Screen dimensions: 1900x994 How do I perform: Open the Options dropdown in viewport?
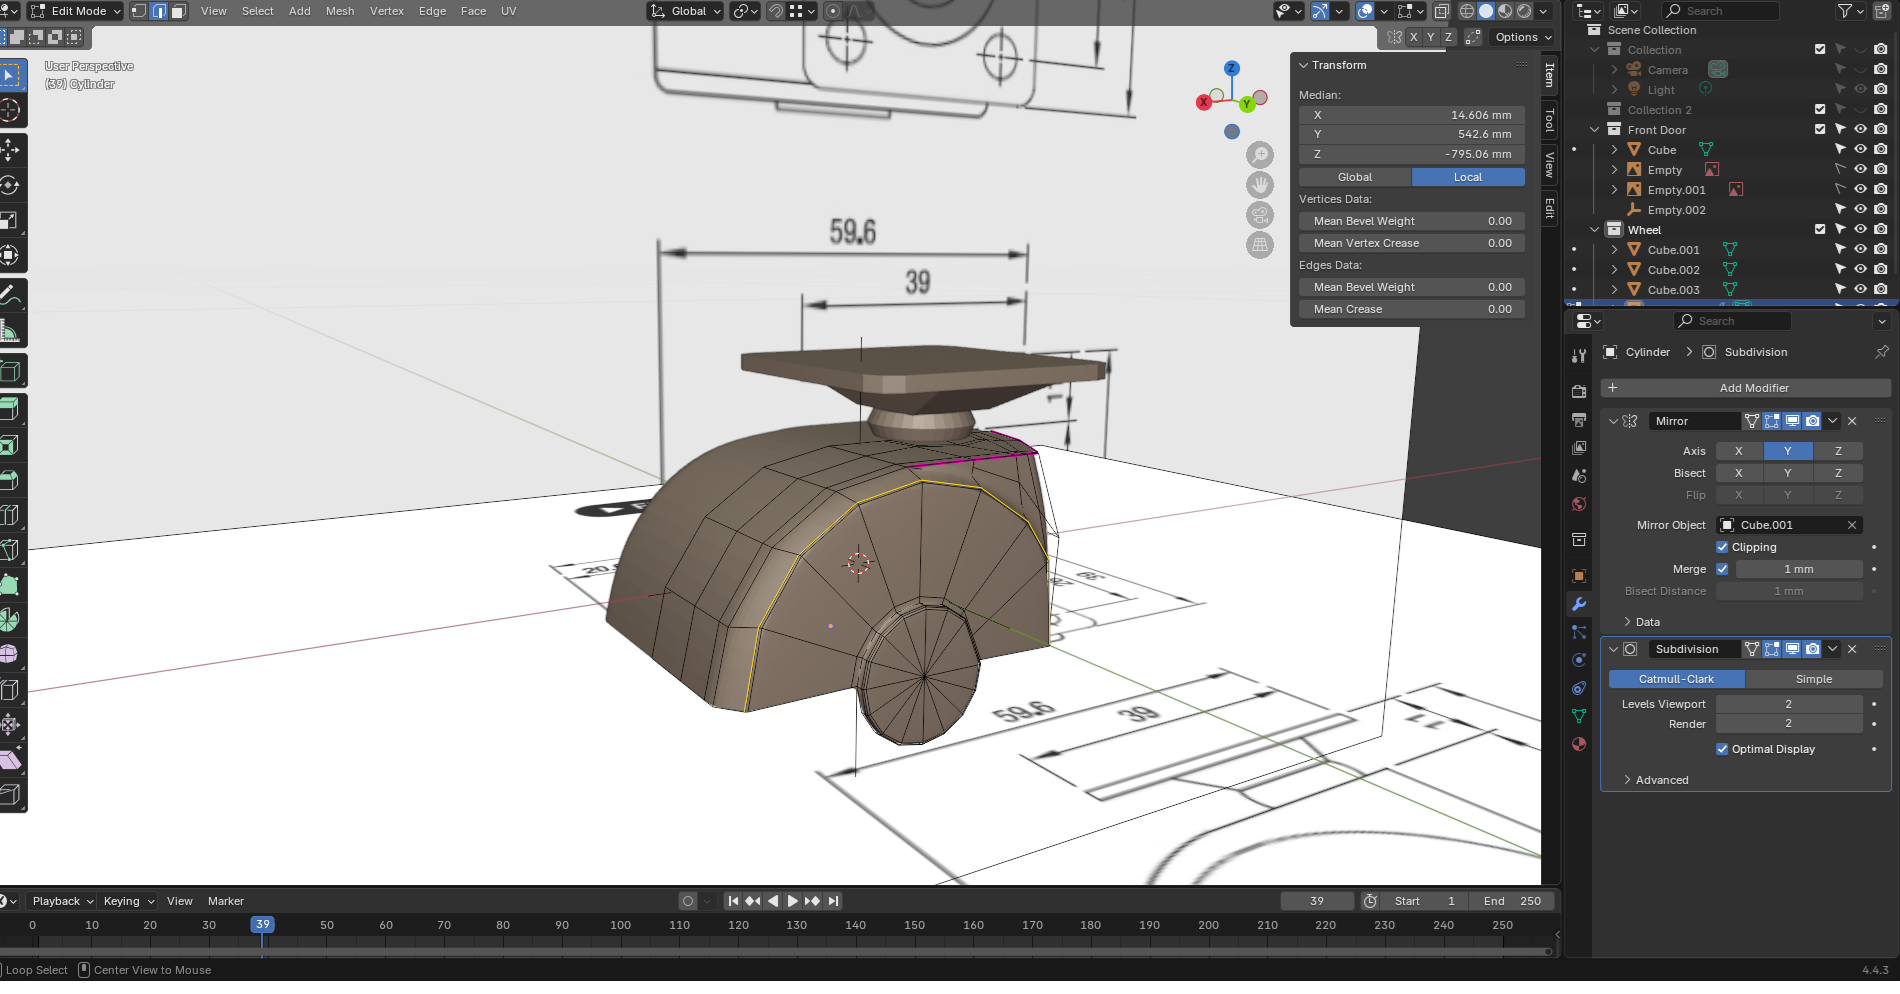coord(1524,37)
